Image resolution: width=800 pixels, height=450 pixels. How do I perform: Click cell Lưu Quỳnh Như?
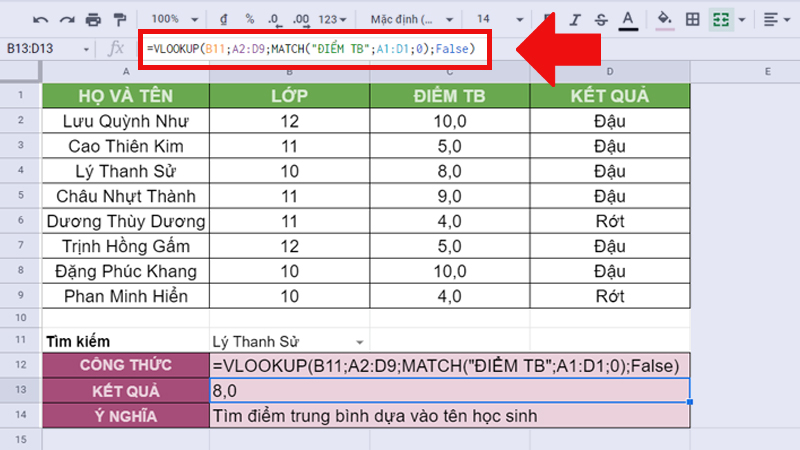pos(126,121)
